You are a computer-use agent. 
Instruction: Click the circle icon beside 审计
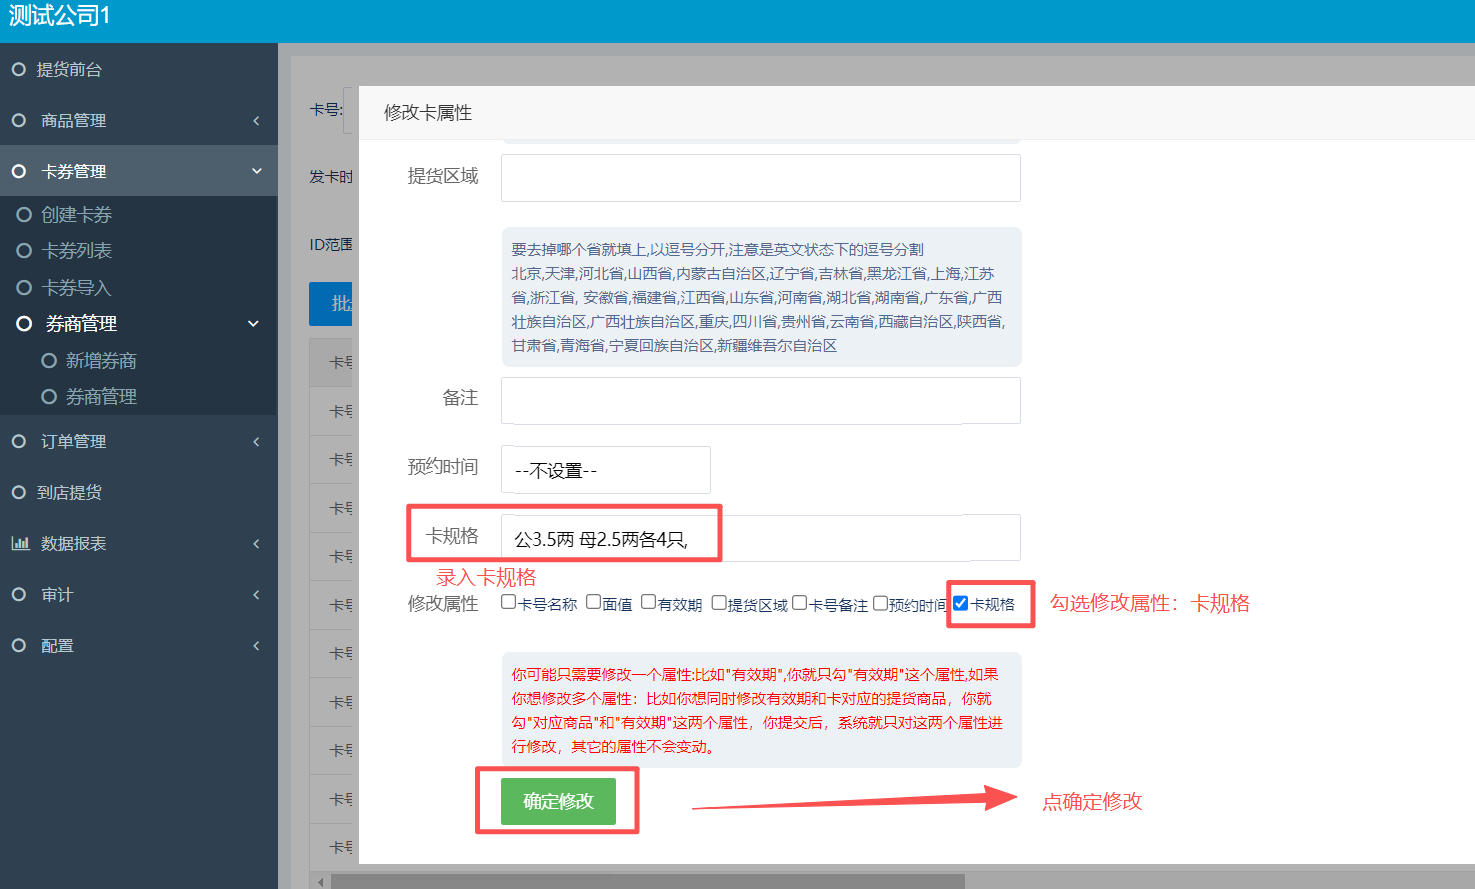pyautogui.click(x=18, y=594)
